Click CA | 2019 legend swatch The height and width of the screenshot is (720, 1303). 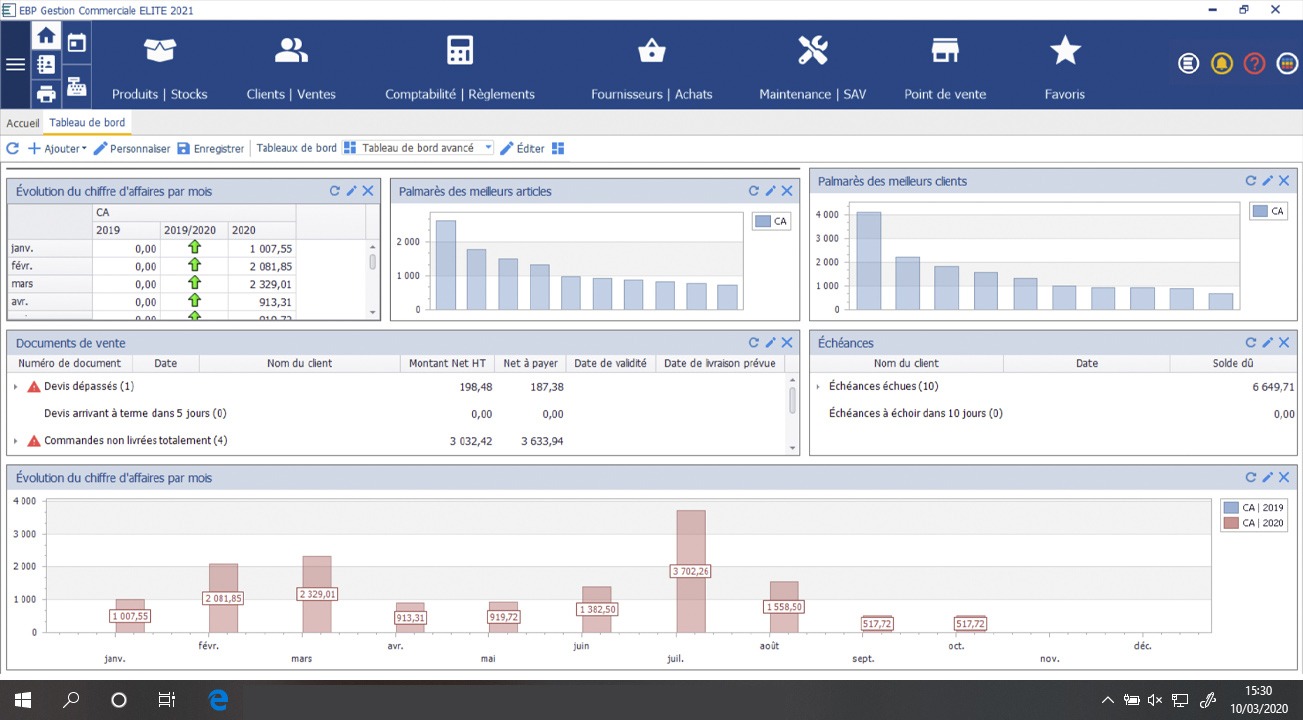(1232, 508)
